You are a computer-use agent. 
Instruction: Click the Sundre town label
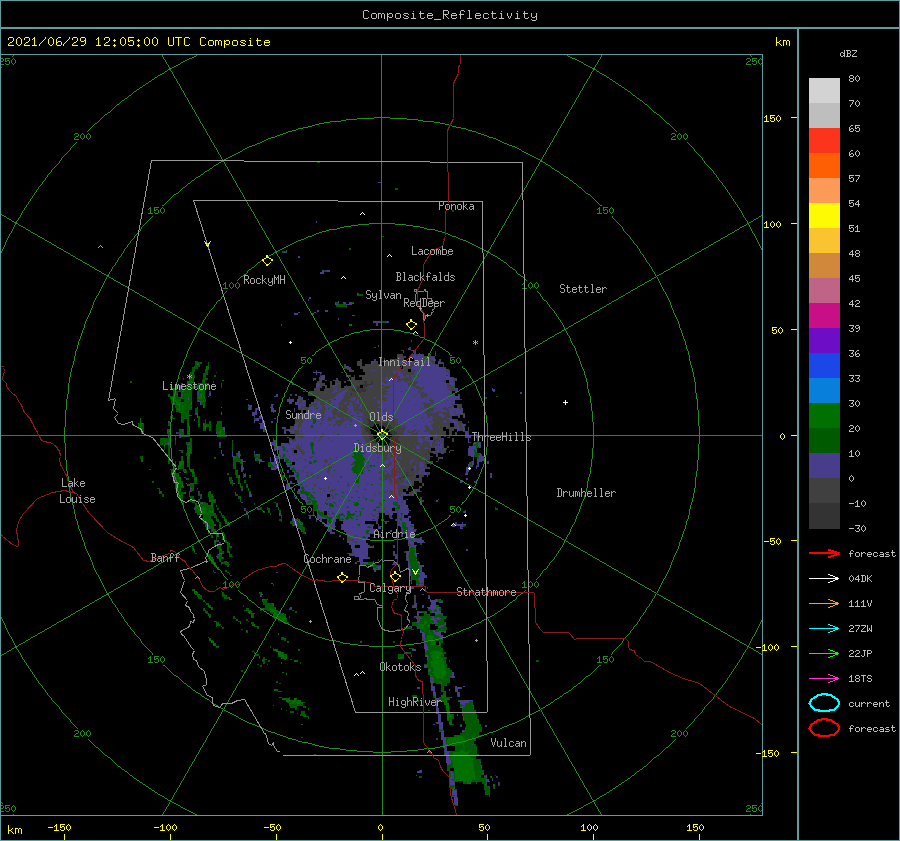point(303,415)
